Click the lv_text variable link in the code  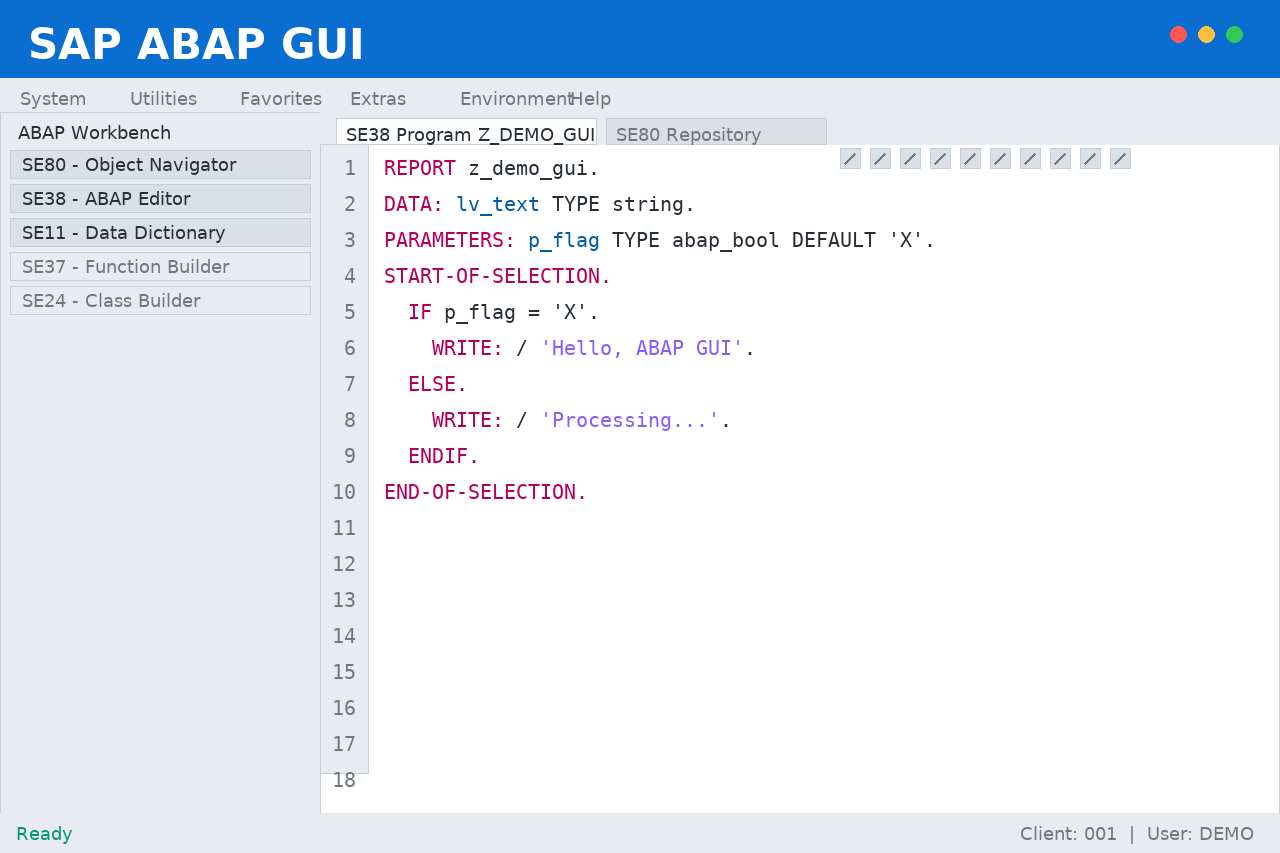click(x=498, y=204)
